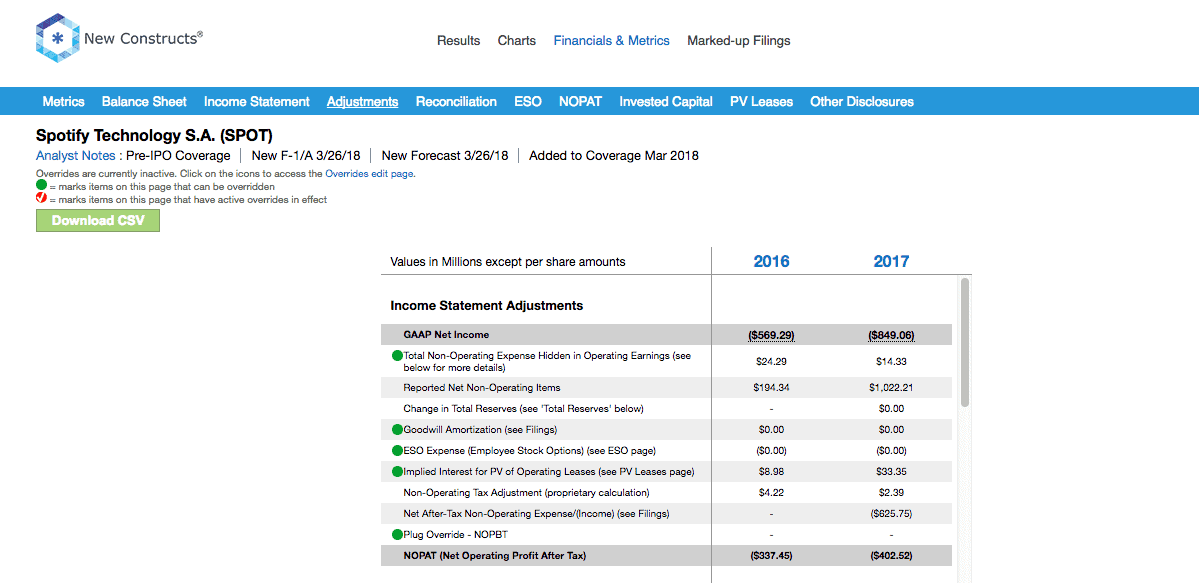Click the table's vertical scrollbar thumb

click(964, 341)
